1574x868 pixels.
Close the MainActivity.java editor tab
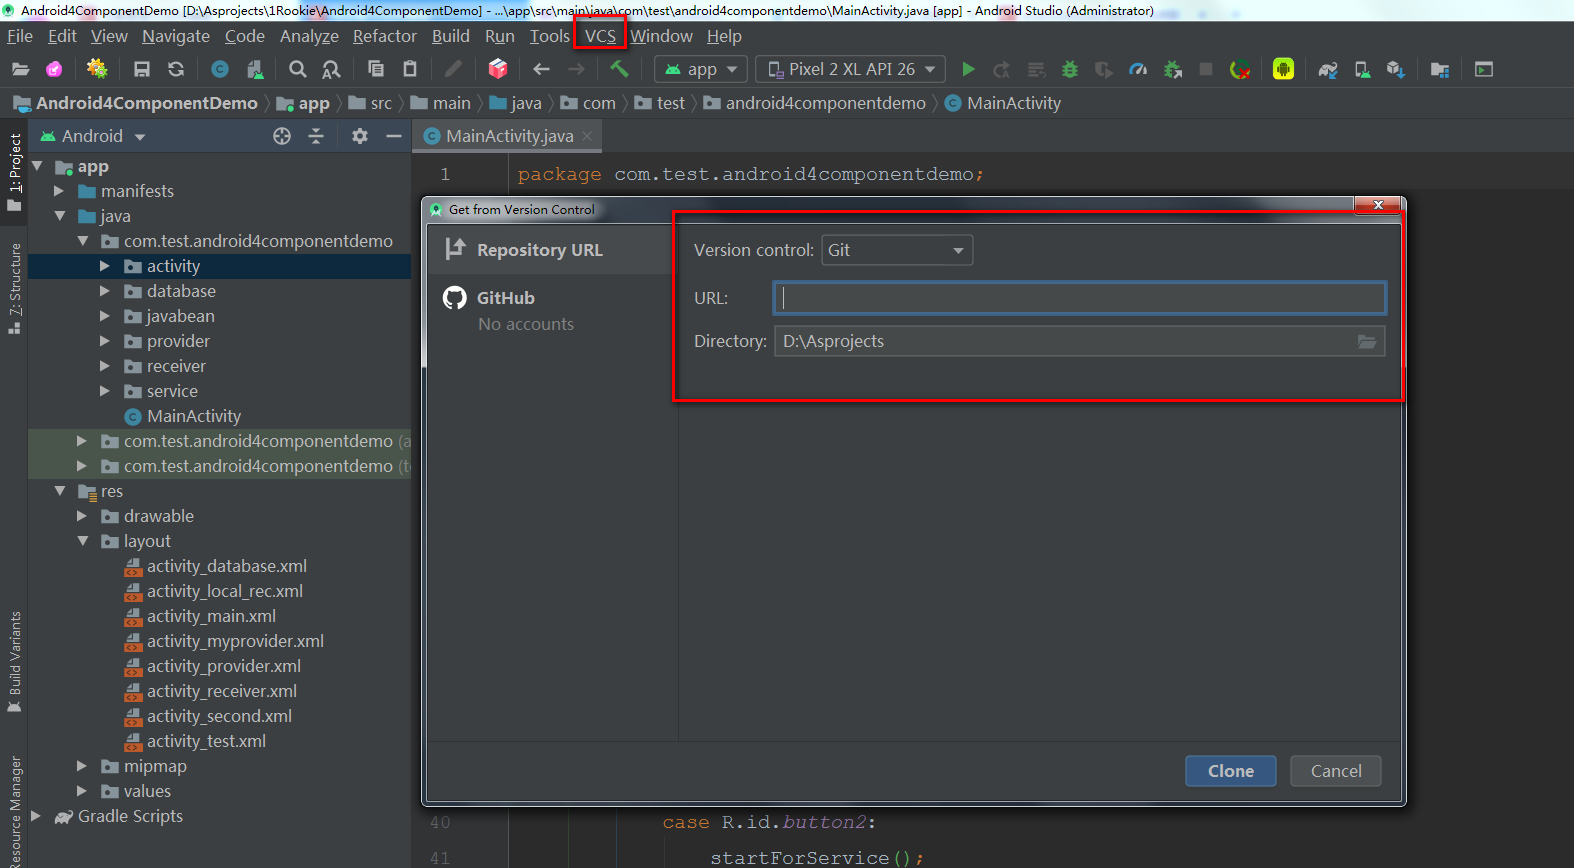click(587, 136)
